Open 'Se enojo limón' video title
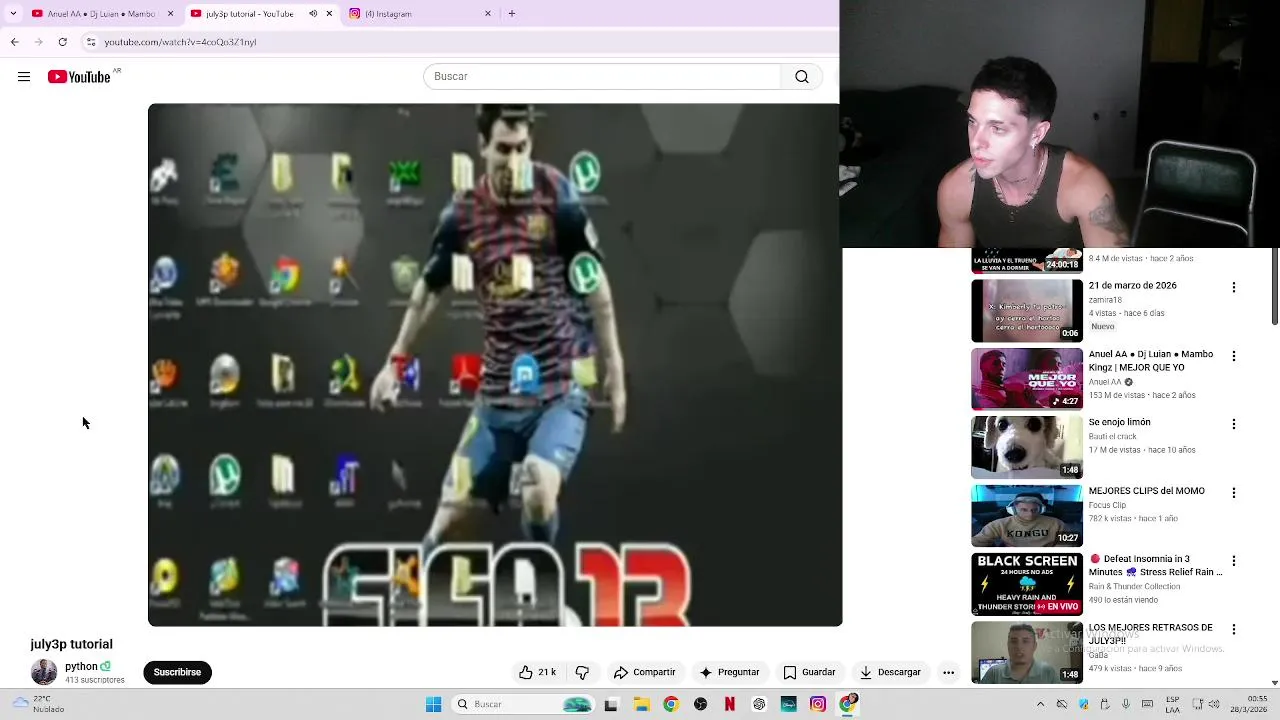The image size is (1280, 720). (1119, 422)
